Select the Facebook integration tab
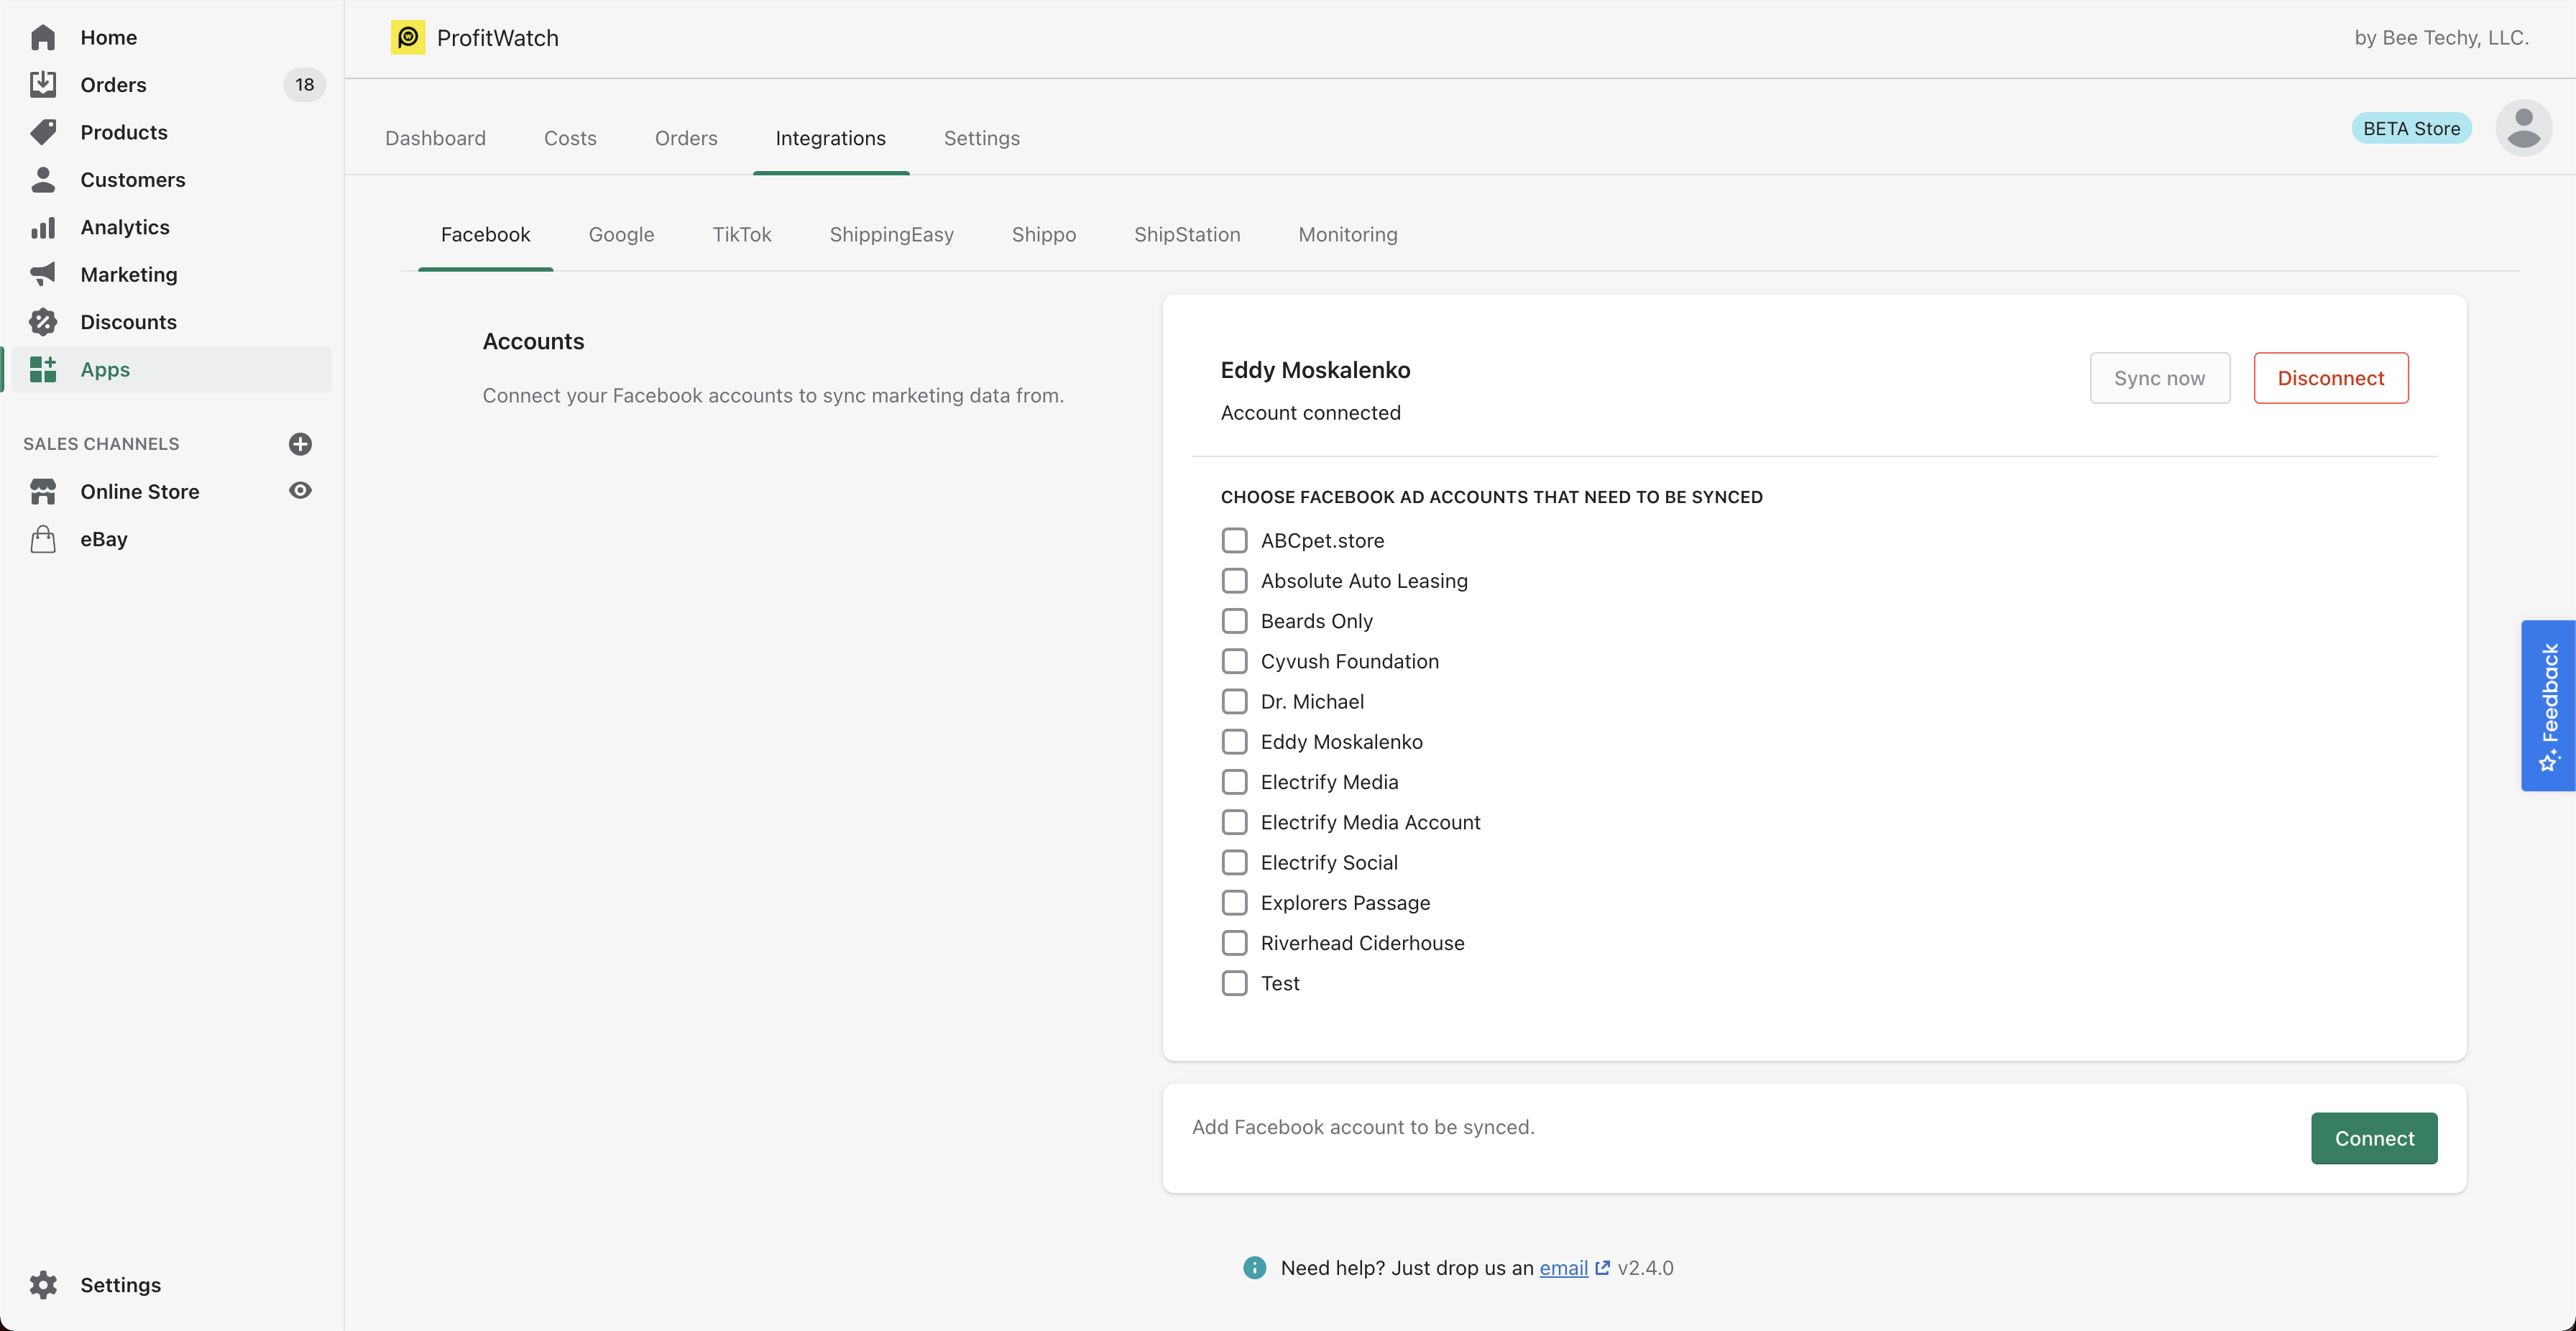Screen dimensions: 2576x1331 click(485, 234)
